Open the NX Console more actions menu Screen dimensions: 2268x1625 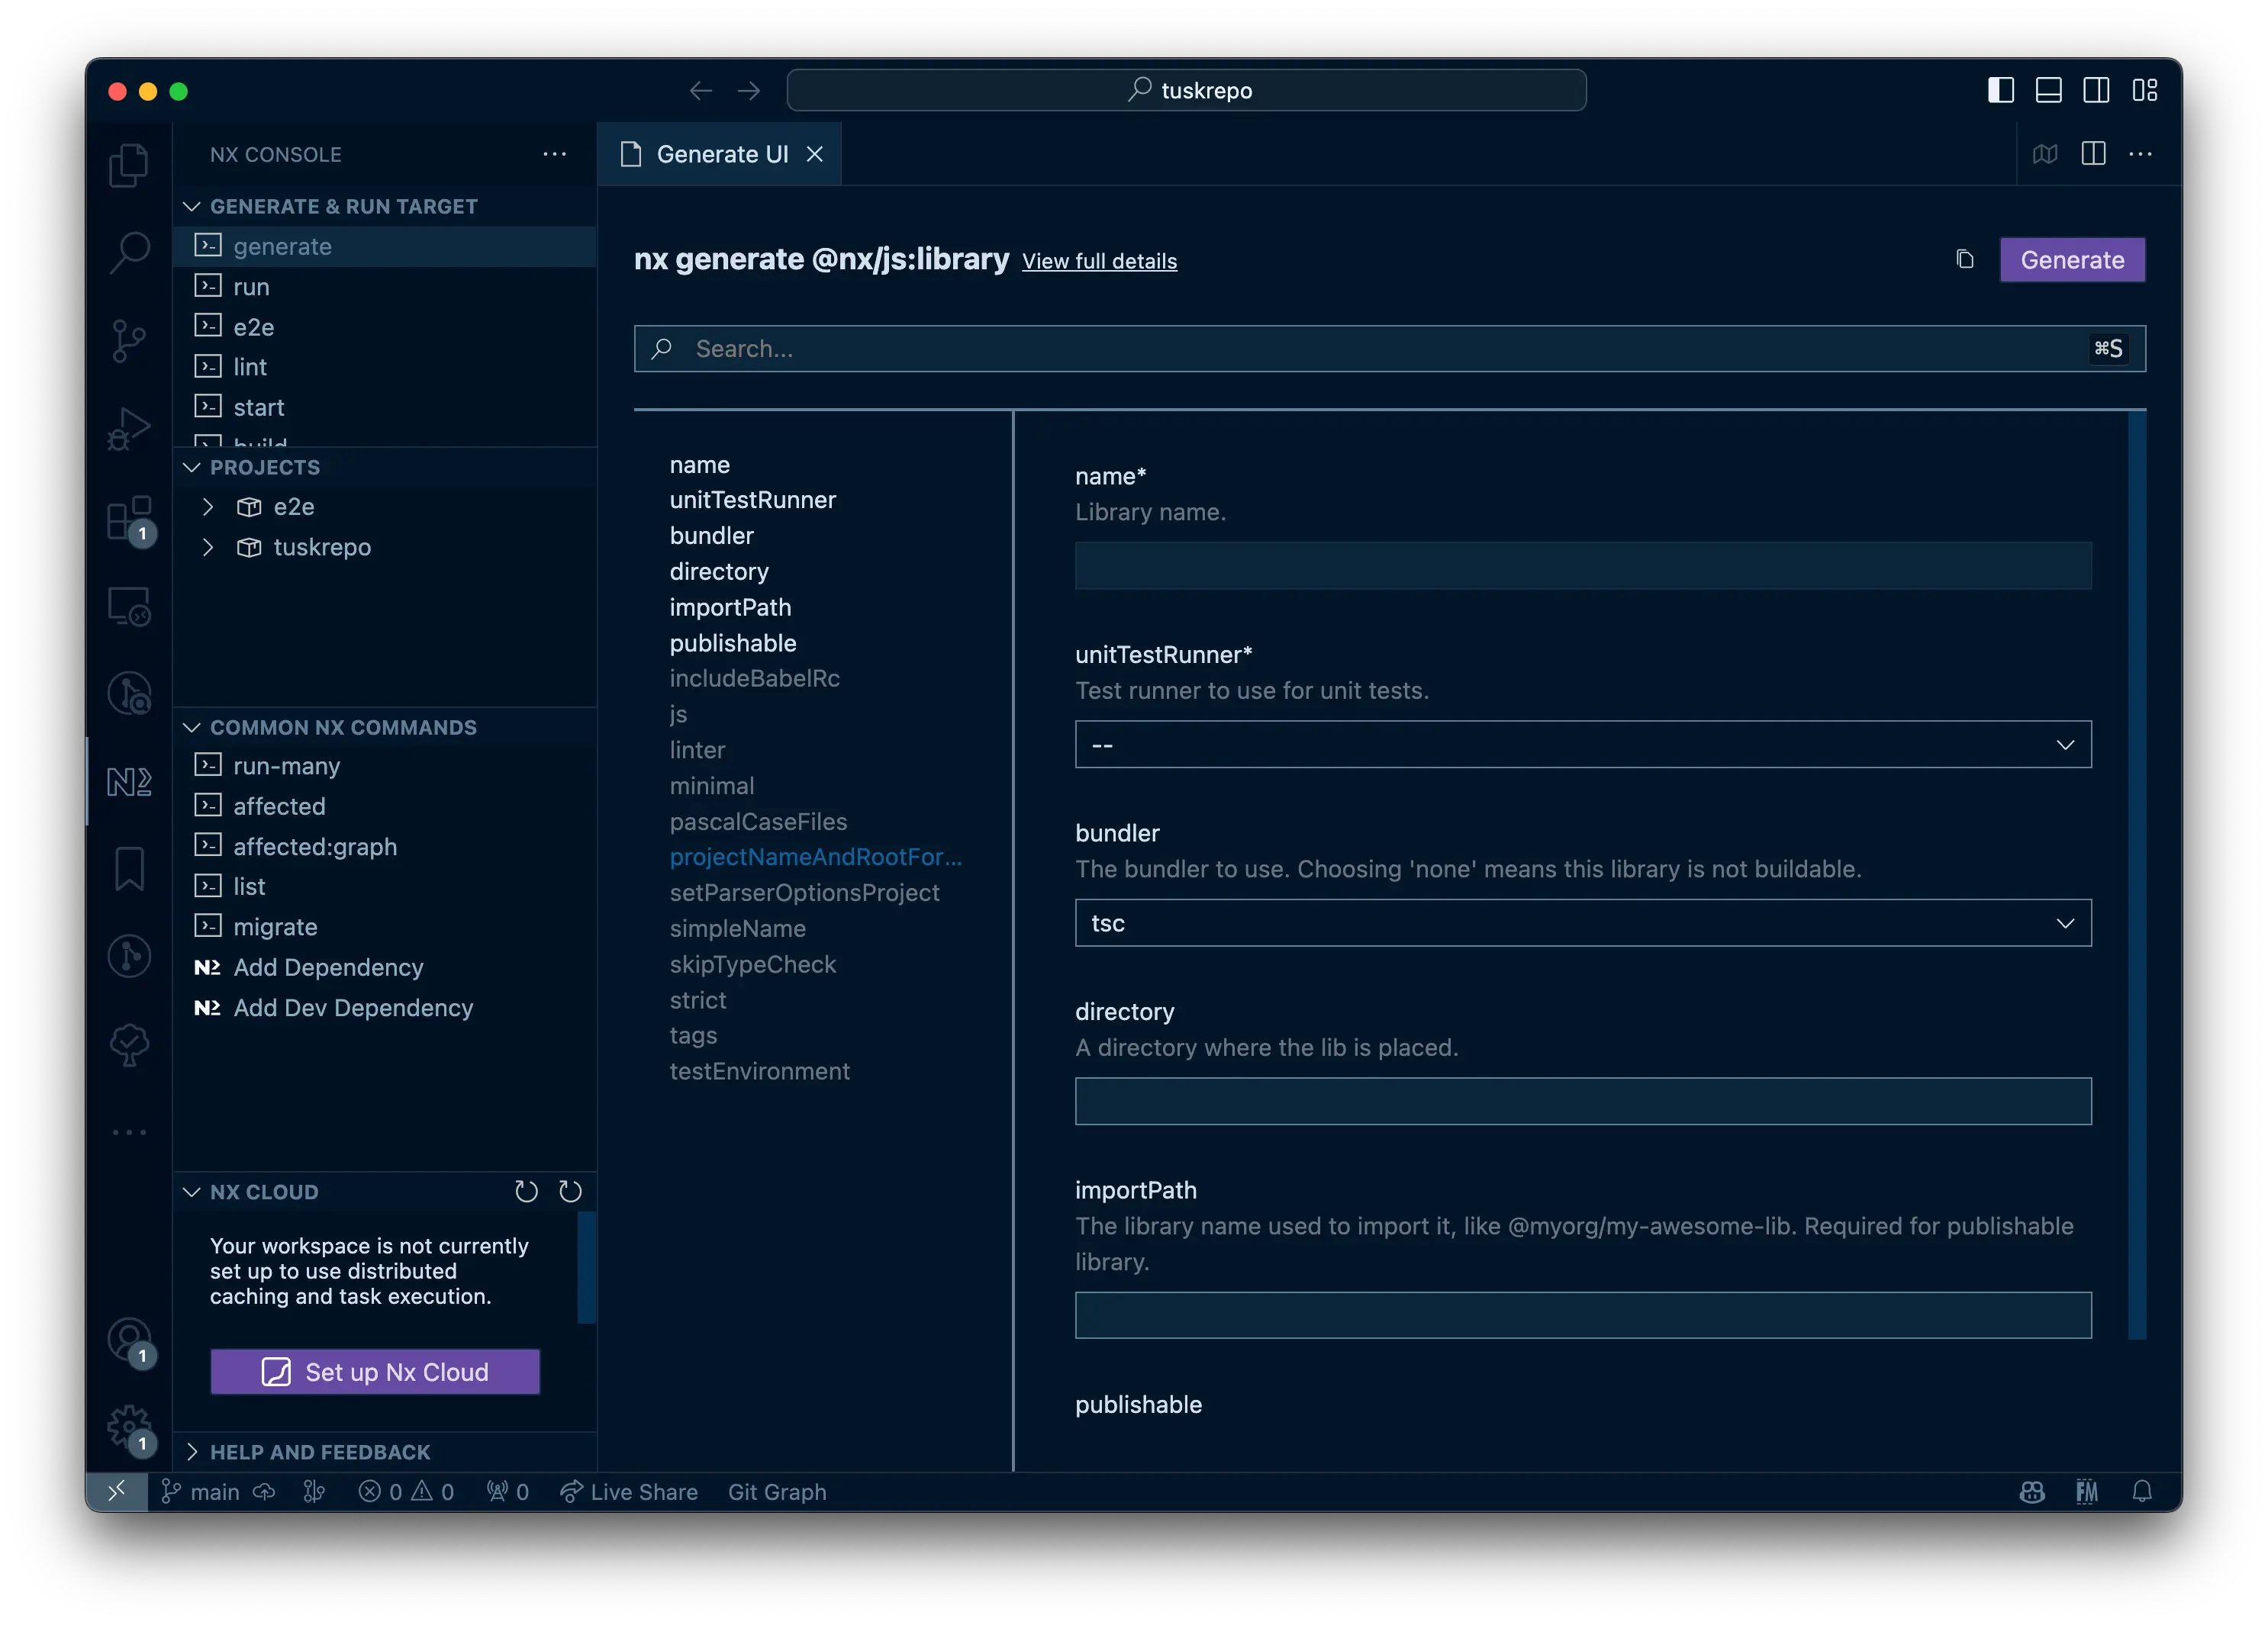[555, 154]
